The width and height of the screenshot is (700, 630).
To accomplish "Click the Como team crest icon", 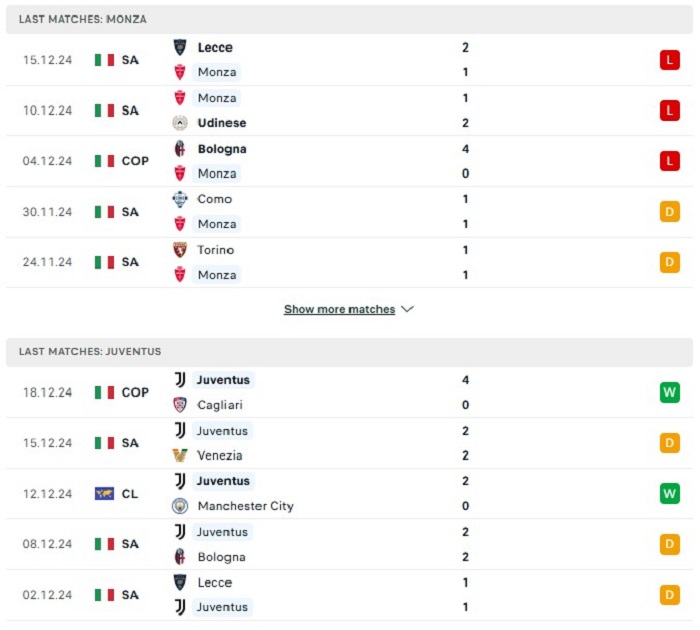I will [180, 199].
